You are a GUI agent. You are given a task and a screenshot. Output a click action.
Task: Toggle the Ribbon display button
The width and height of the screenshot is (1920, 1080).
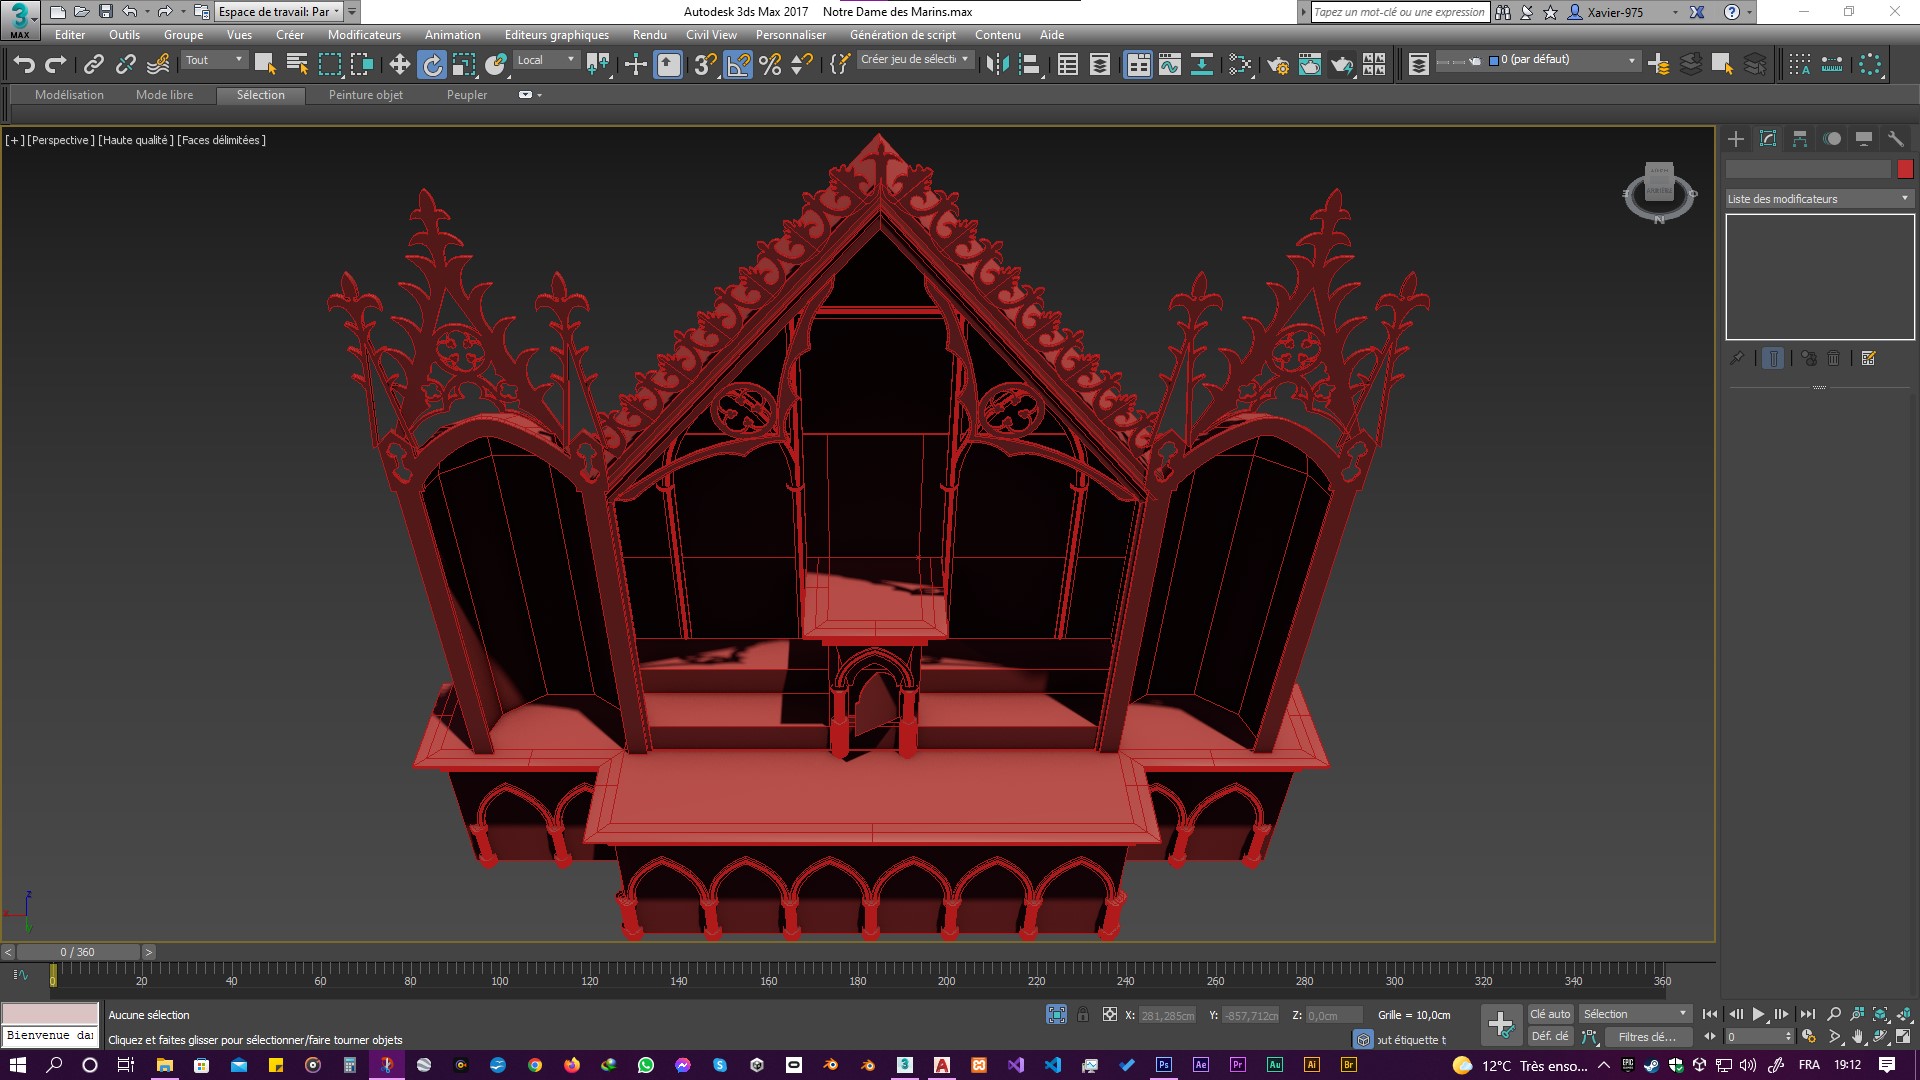[1139, 65]
